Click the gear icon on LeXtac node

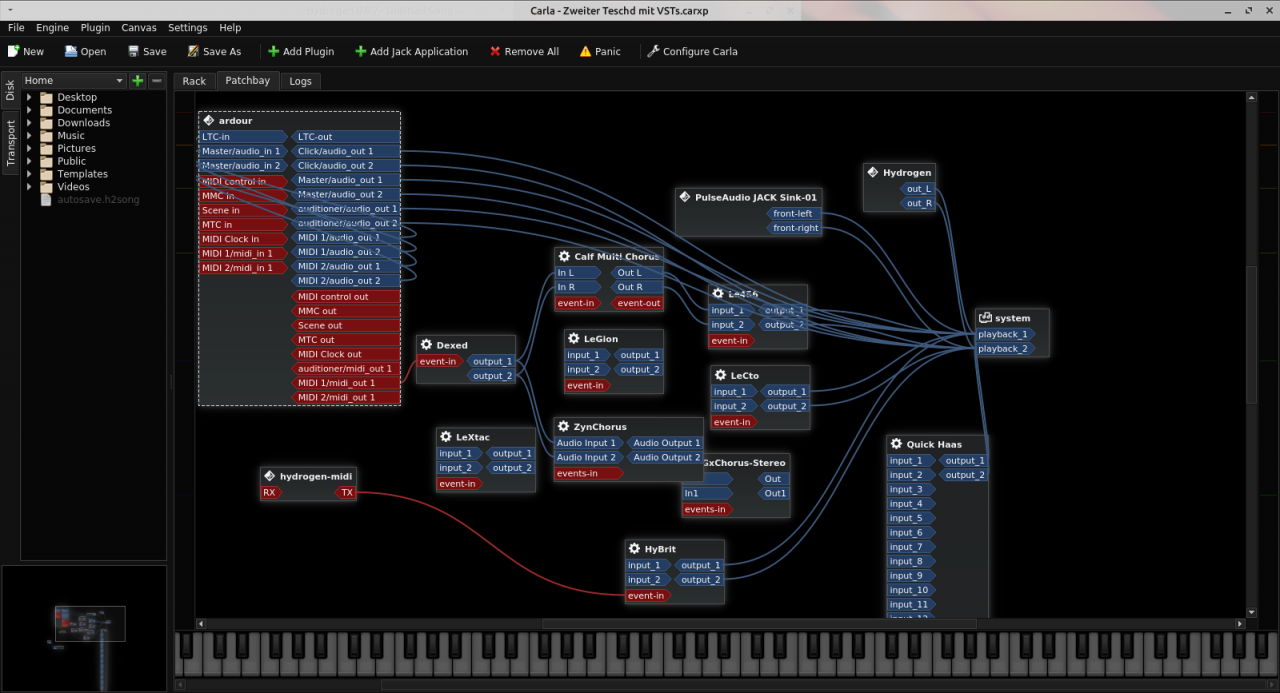[x=445, y=437]
